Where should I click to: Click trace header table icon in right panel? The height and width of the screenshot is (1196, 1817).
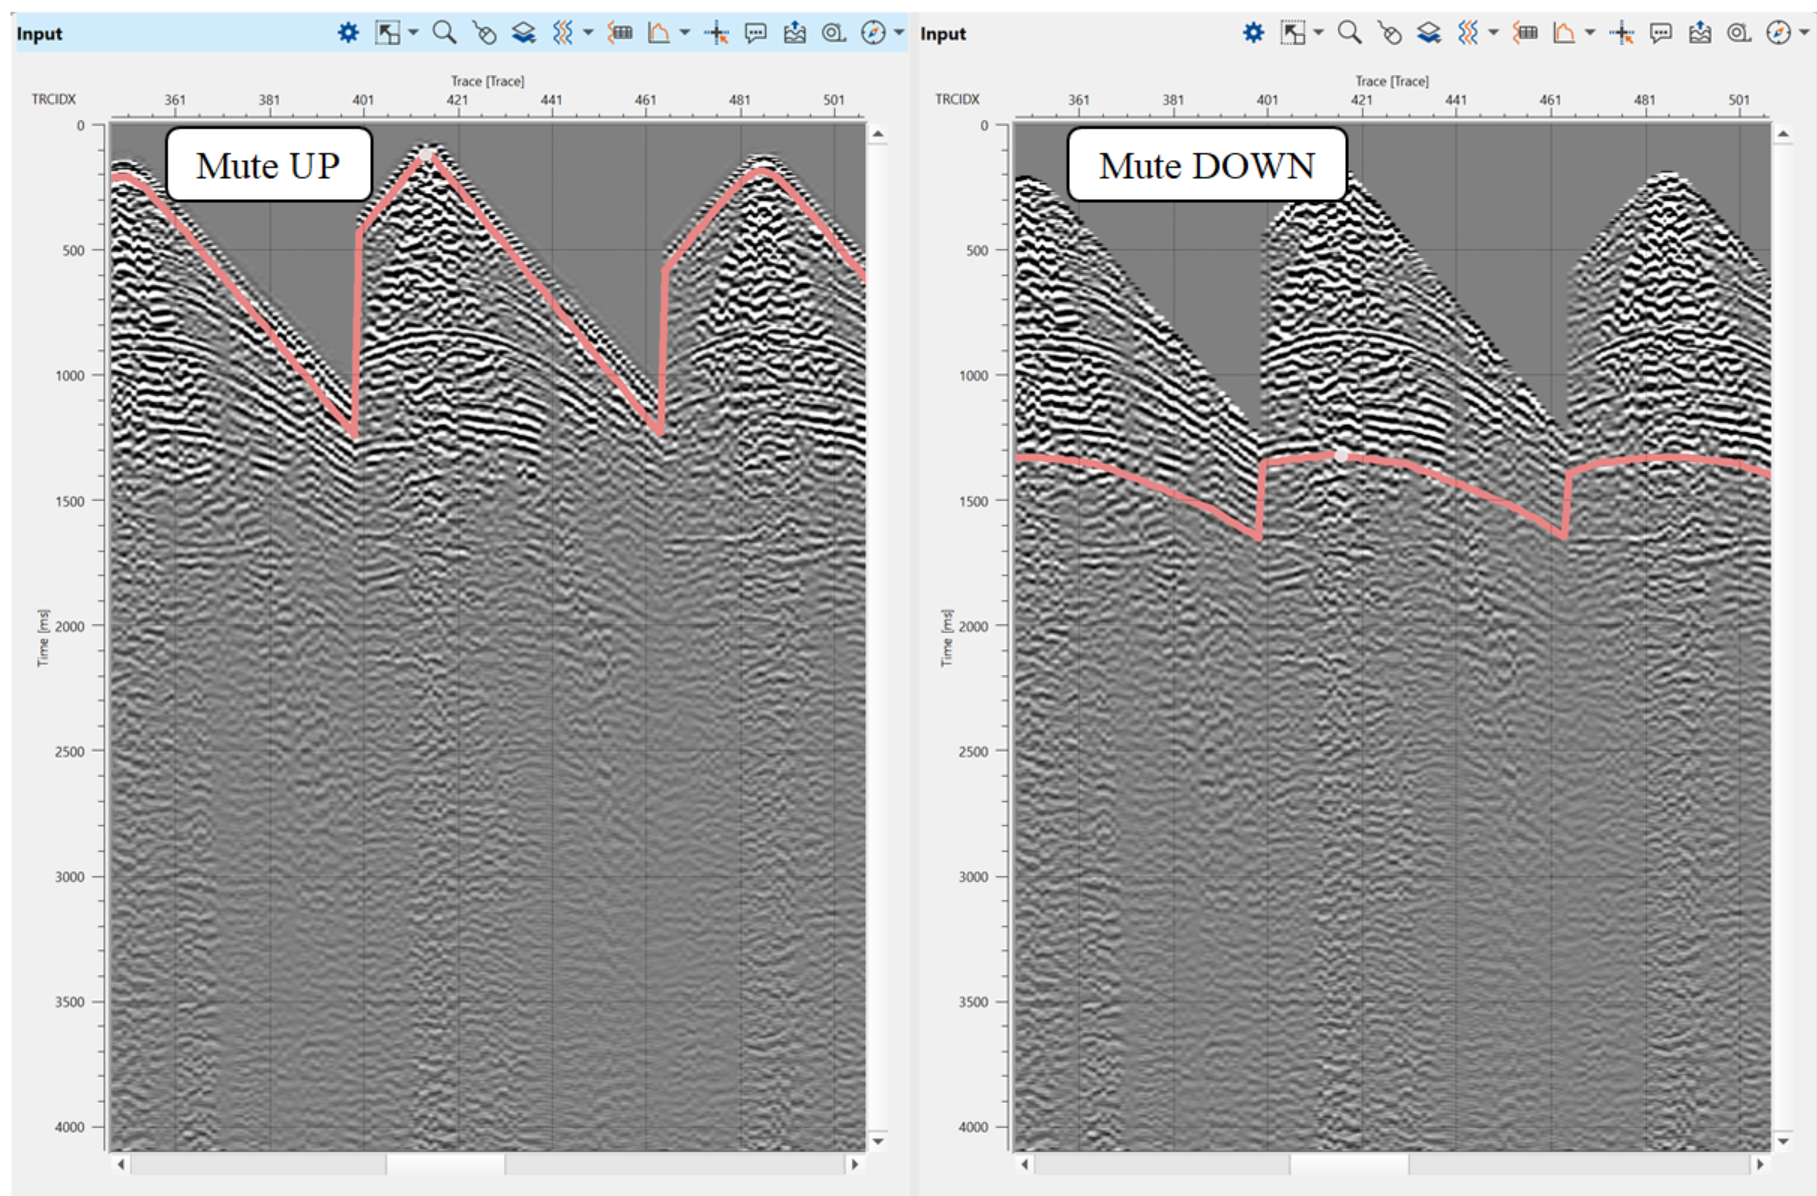coord(1525,33)
